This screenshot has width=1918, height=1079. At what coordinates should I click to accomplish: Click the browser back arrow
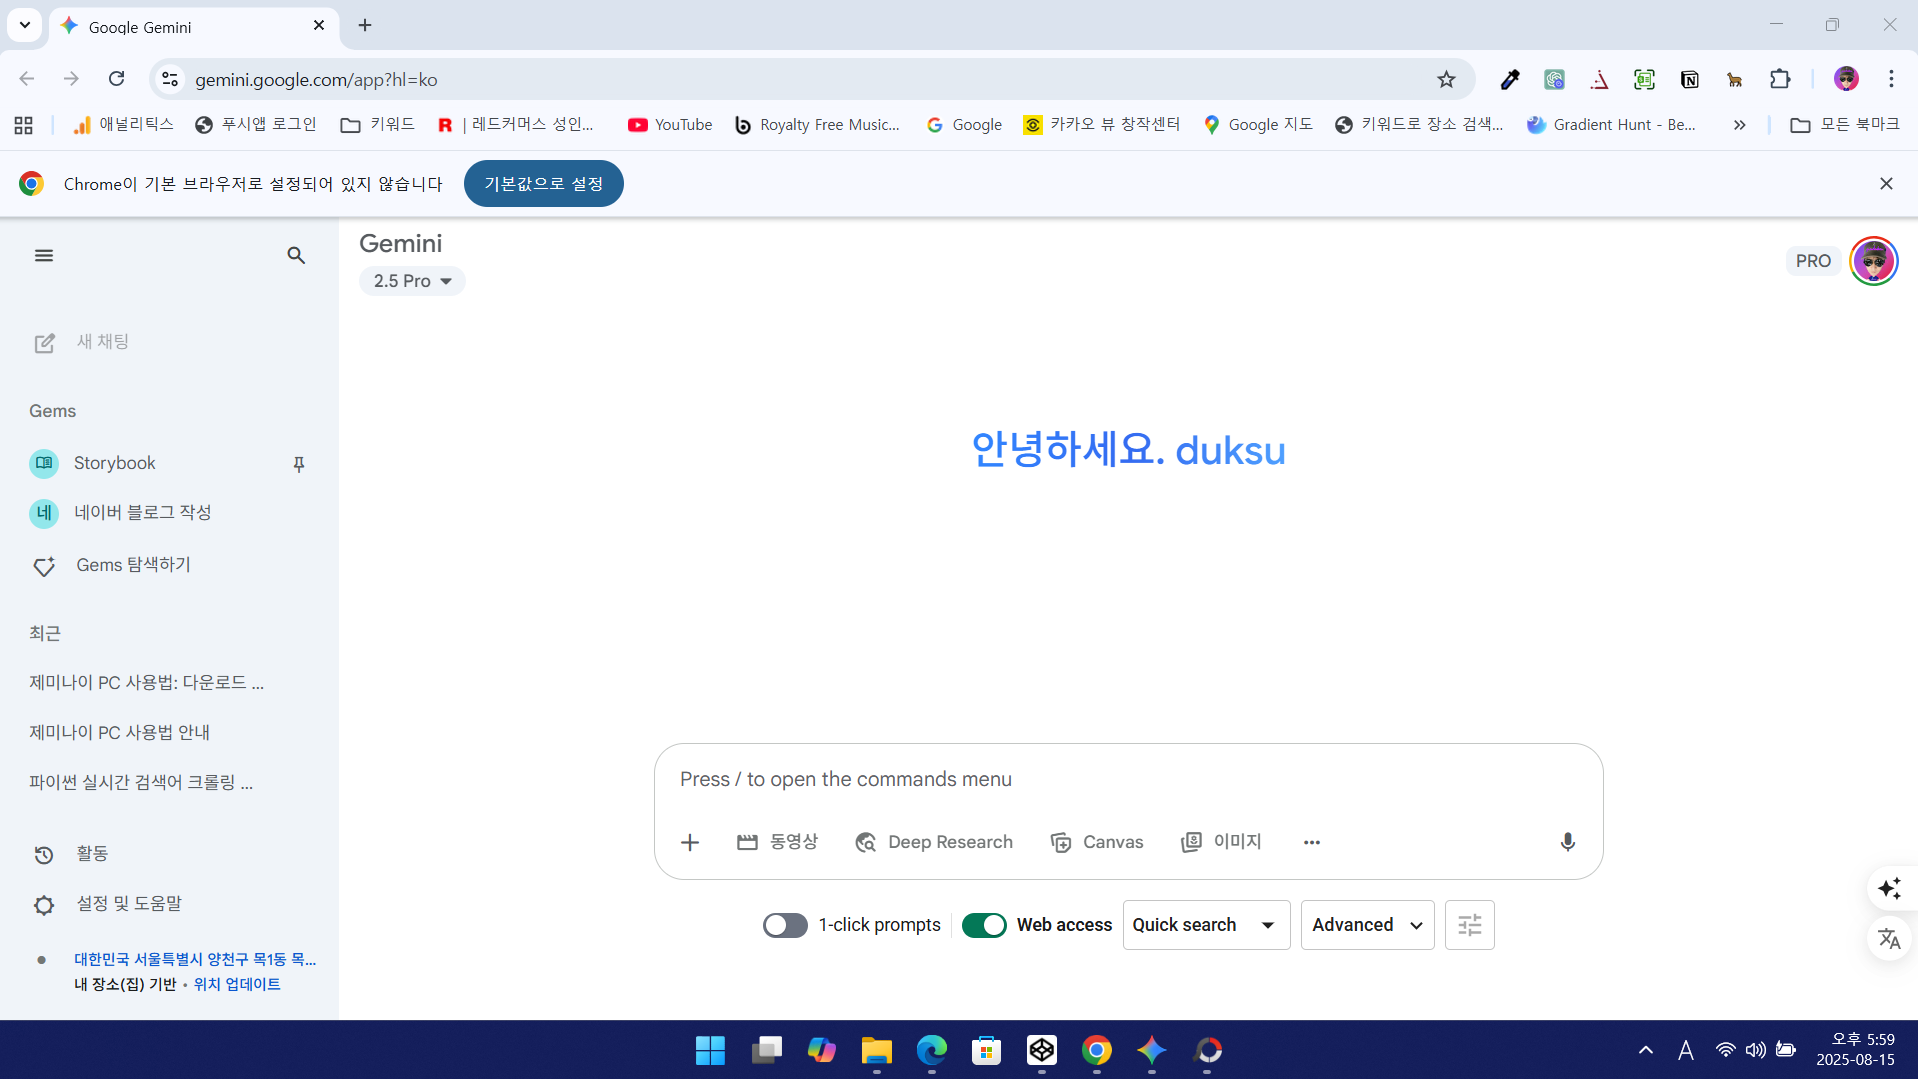27,79
